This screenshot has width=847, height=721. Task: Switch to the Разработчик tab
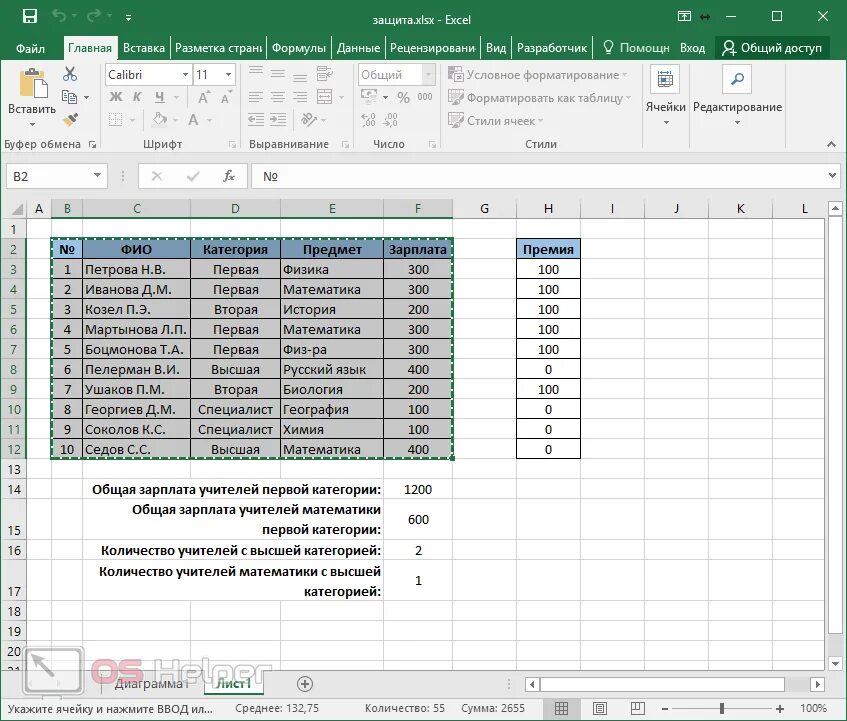pos(552,48)
